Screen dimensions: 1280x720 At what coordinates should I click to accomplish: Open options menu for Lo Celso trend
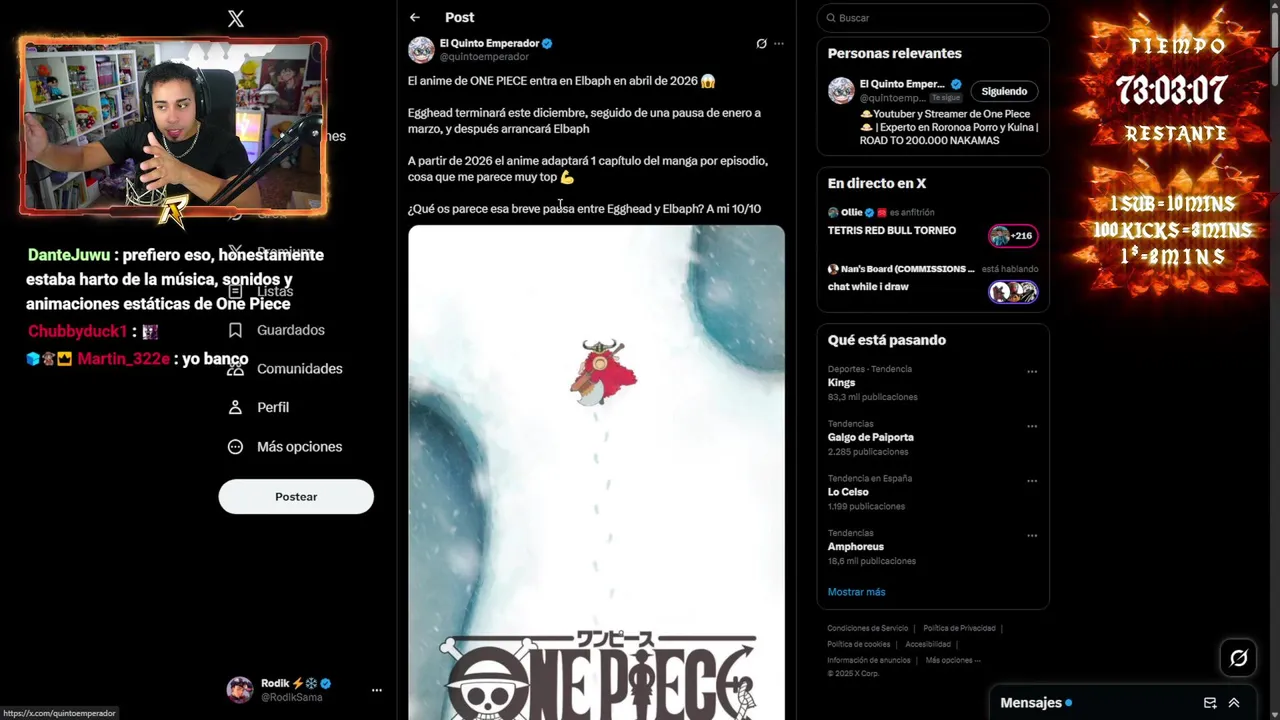[1032, 481]
